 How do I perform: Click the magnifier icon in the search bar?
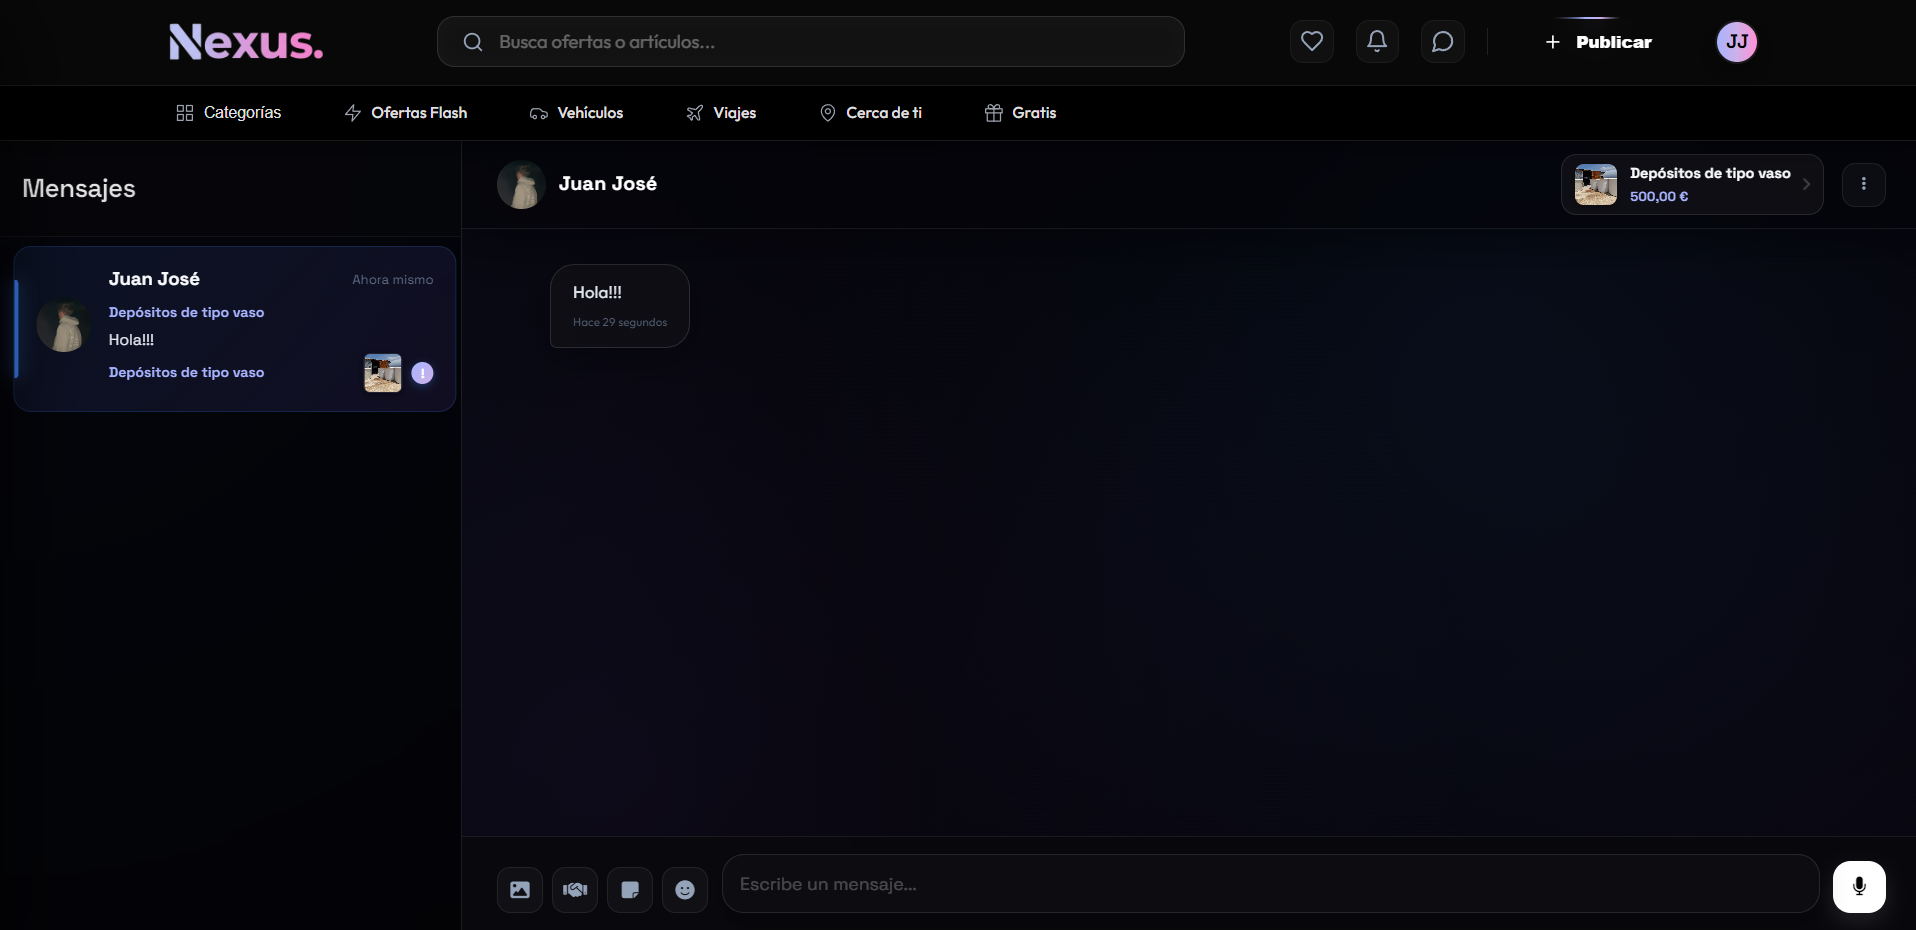coord(473,42)
